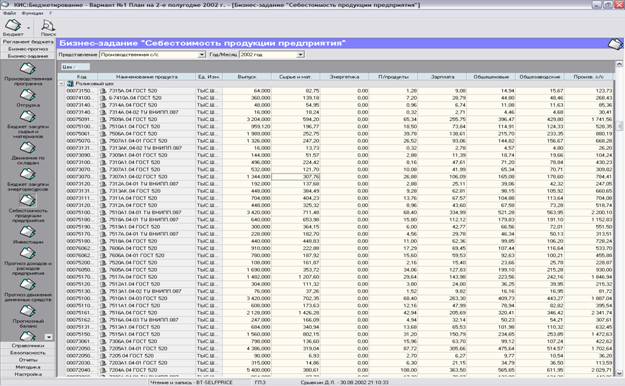Click the Представление dropdown arrow
This screenshot has width=625, height=386.
coord(202,54)
